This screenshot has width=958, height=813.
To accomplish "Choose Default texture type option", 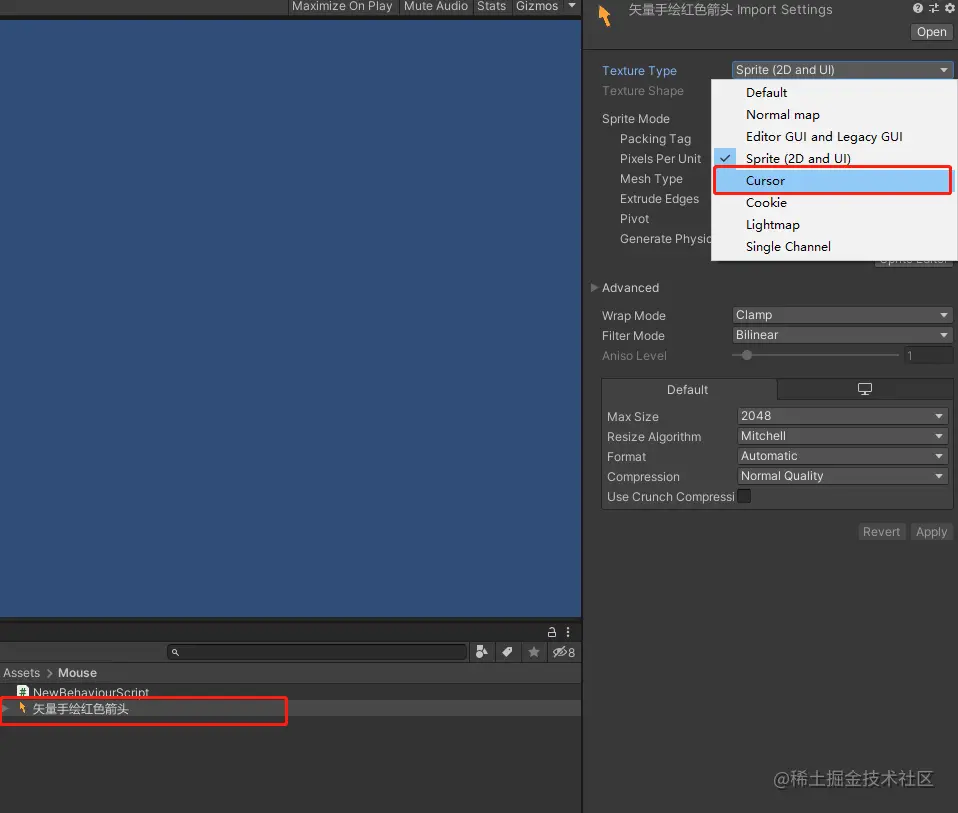I will (x=834, y=92).
